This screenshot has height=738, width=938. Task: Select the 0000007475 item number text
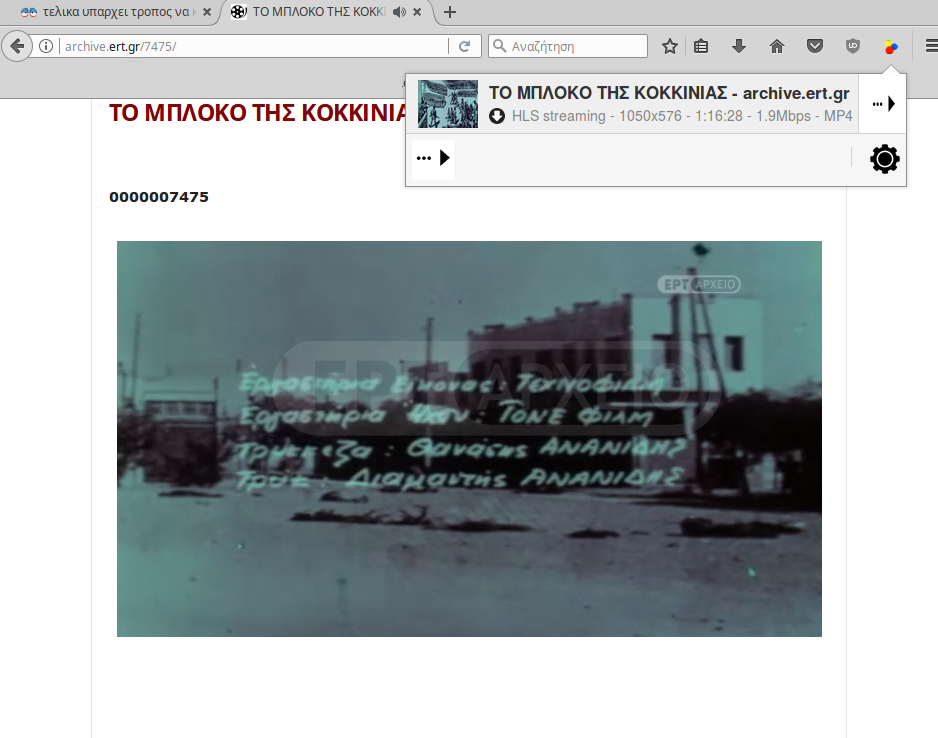coord(159,197)
